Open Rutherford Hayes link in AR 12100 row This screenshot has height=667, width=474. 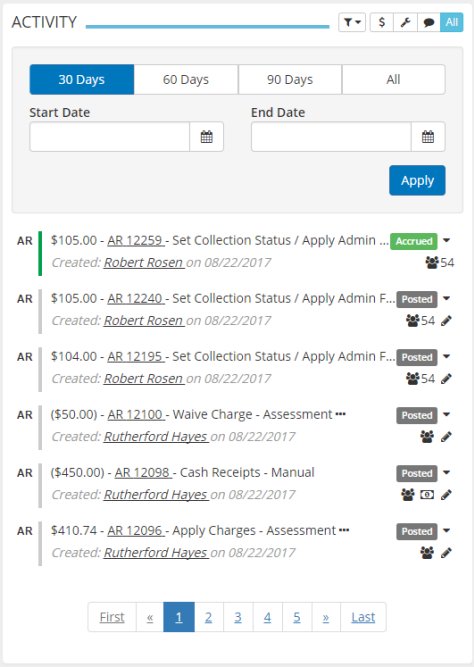click(156, 437)
